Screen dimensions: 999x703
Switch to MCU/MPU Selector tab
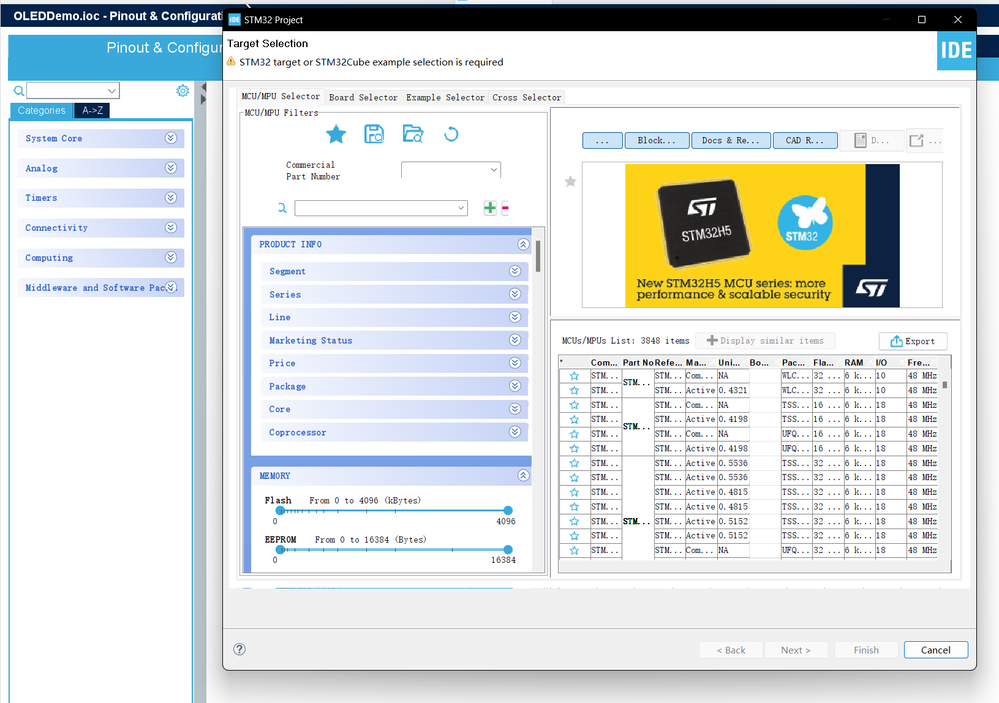coord(280,96)
